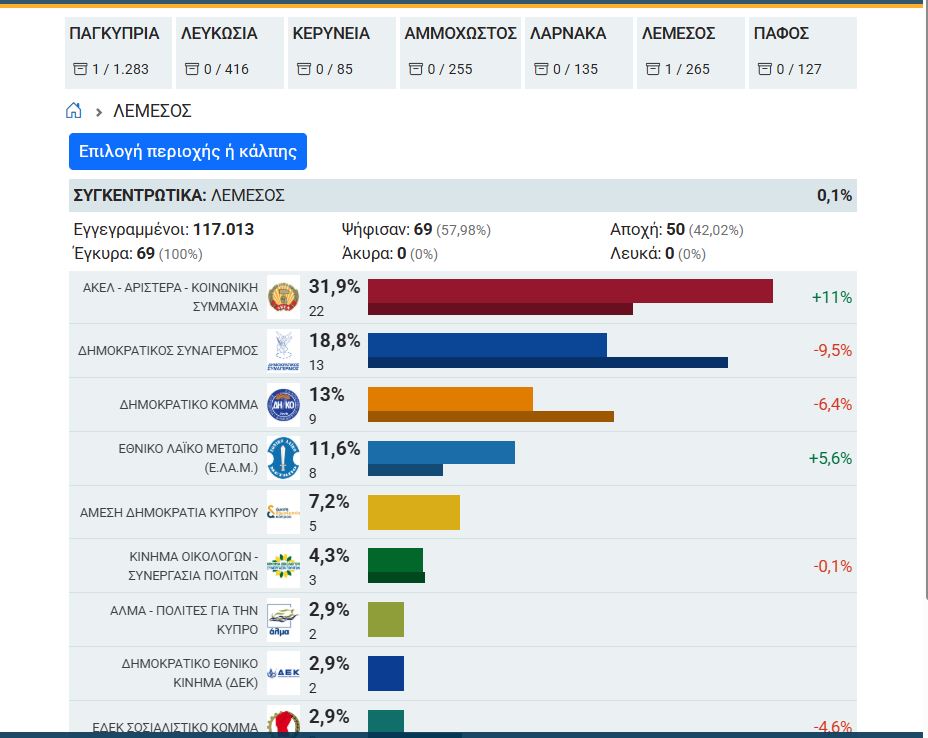Click the ΕΛΑΜ party logo

tap(283, 458)
